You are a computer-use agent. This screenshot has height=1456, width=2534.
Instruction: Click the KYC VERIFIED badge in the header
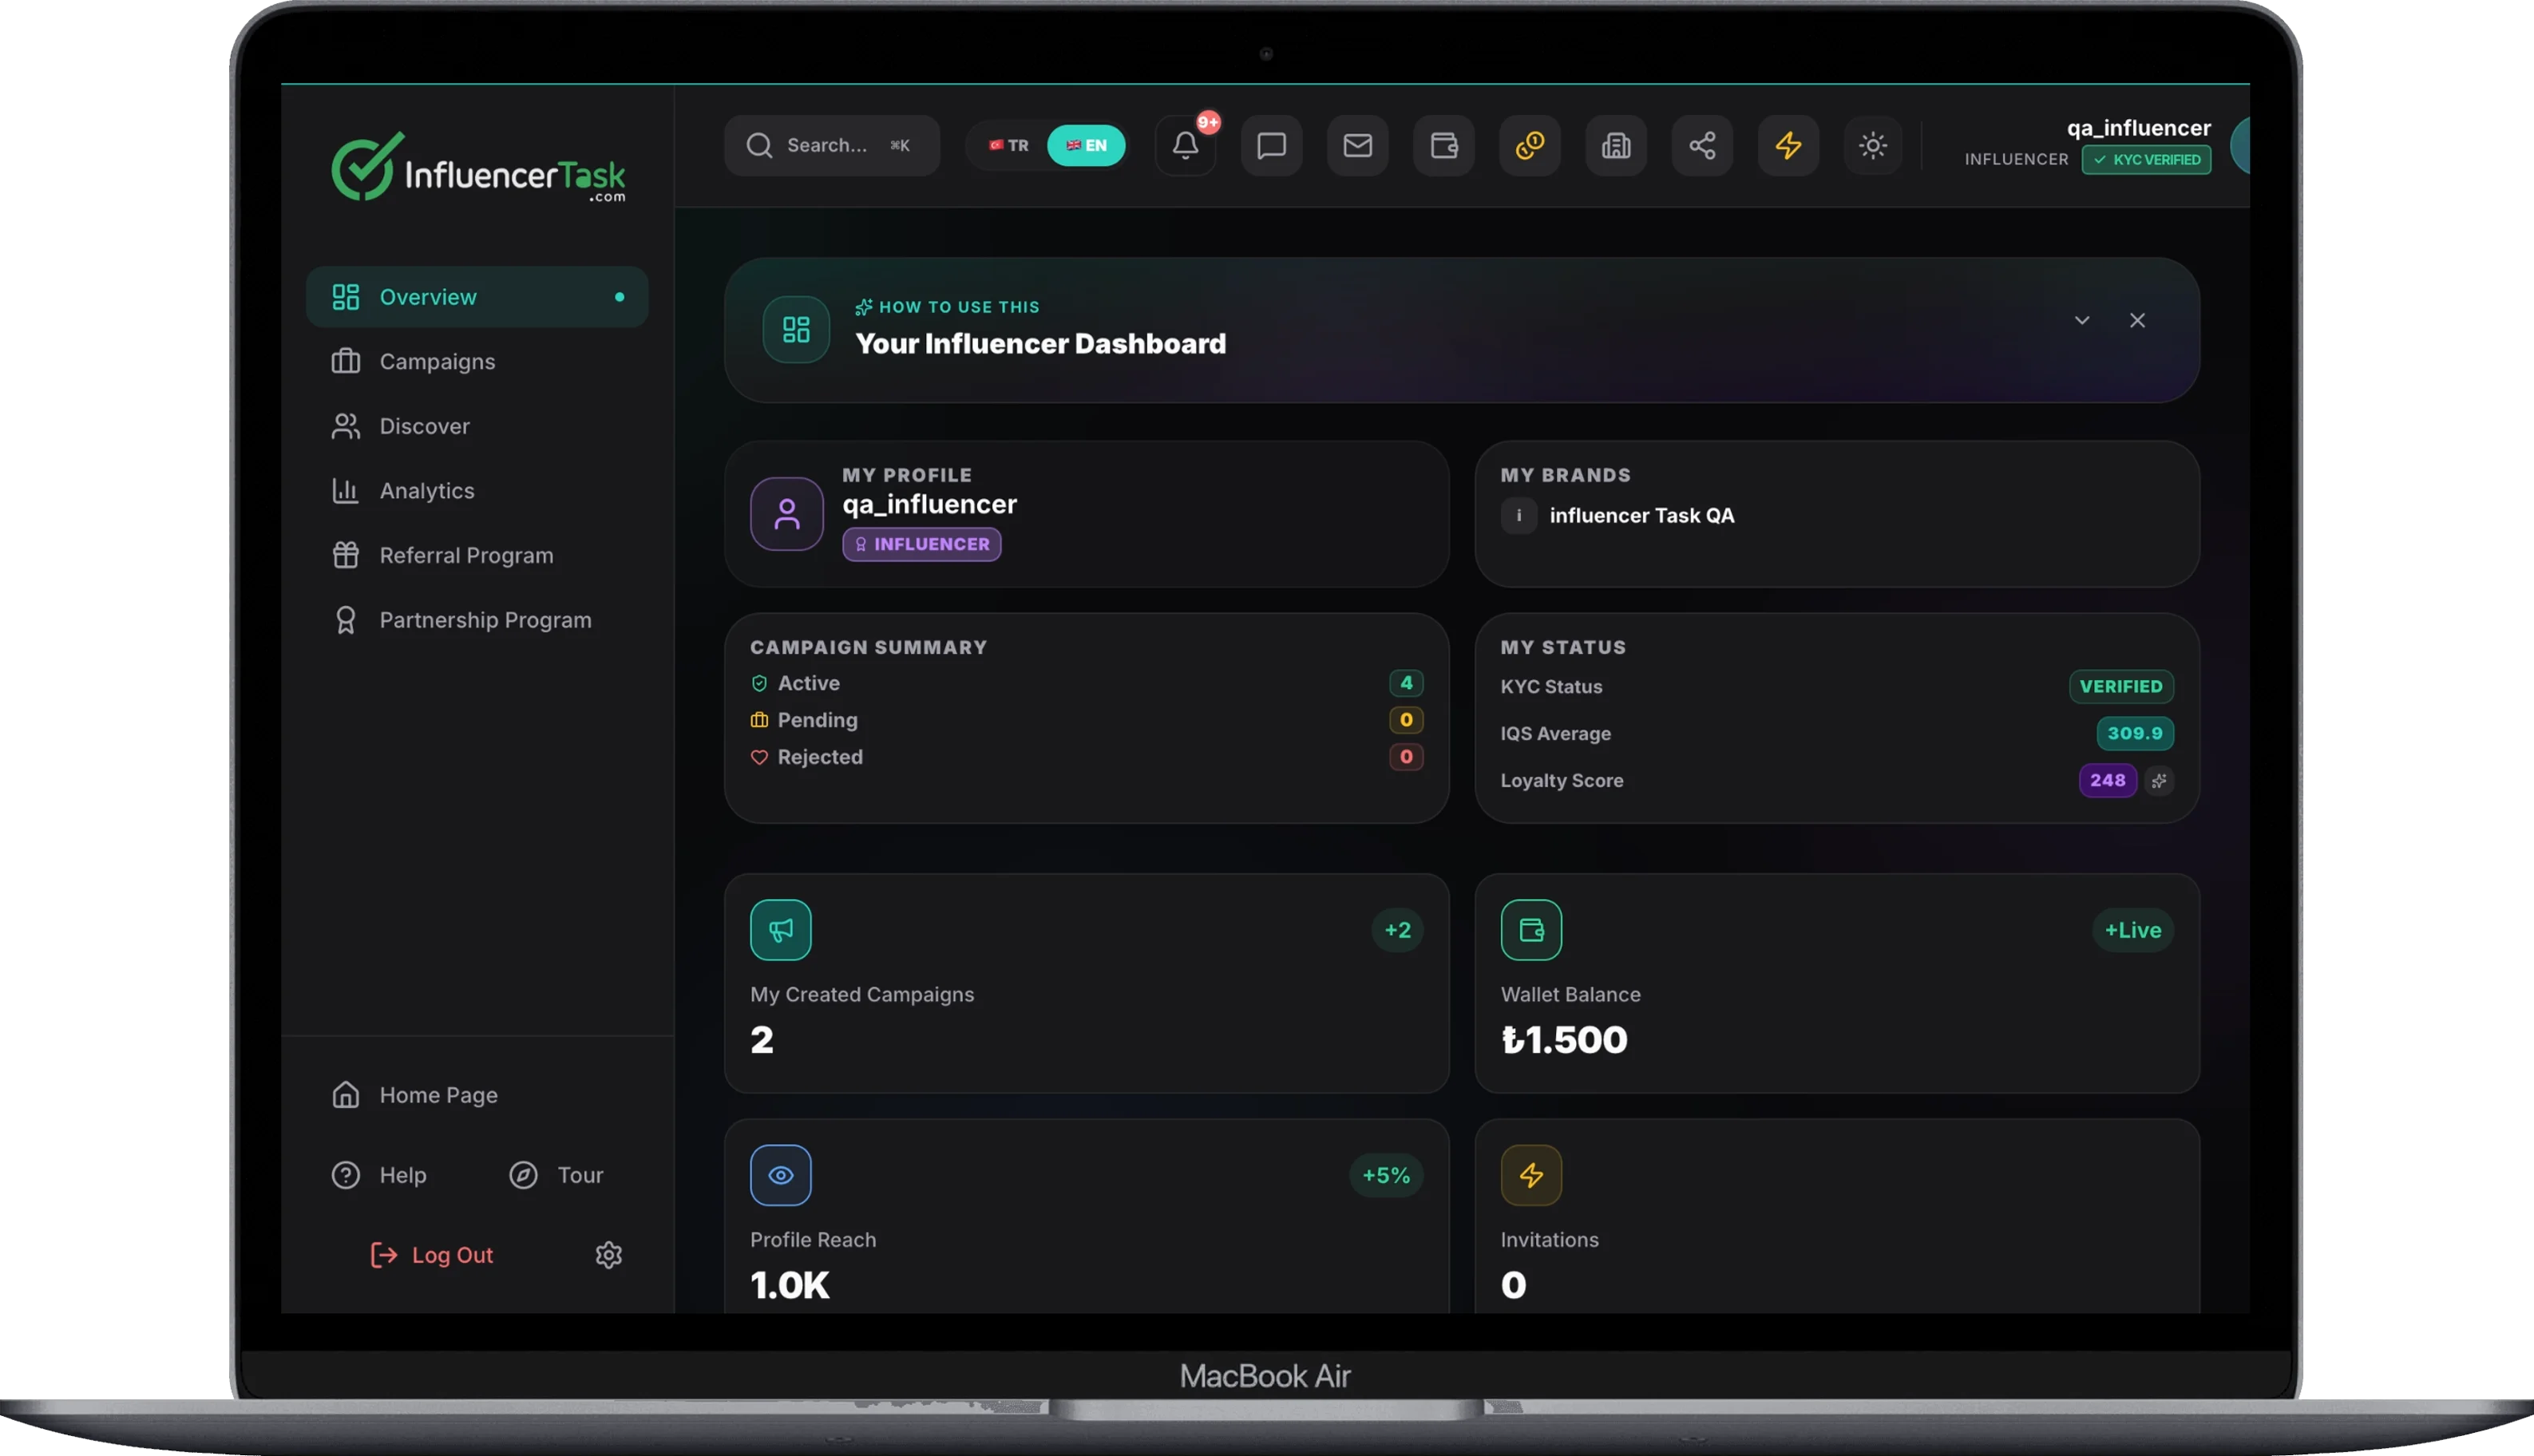(x=2146, y=160)
